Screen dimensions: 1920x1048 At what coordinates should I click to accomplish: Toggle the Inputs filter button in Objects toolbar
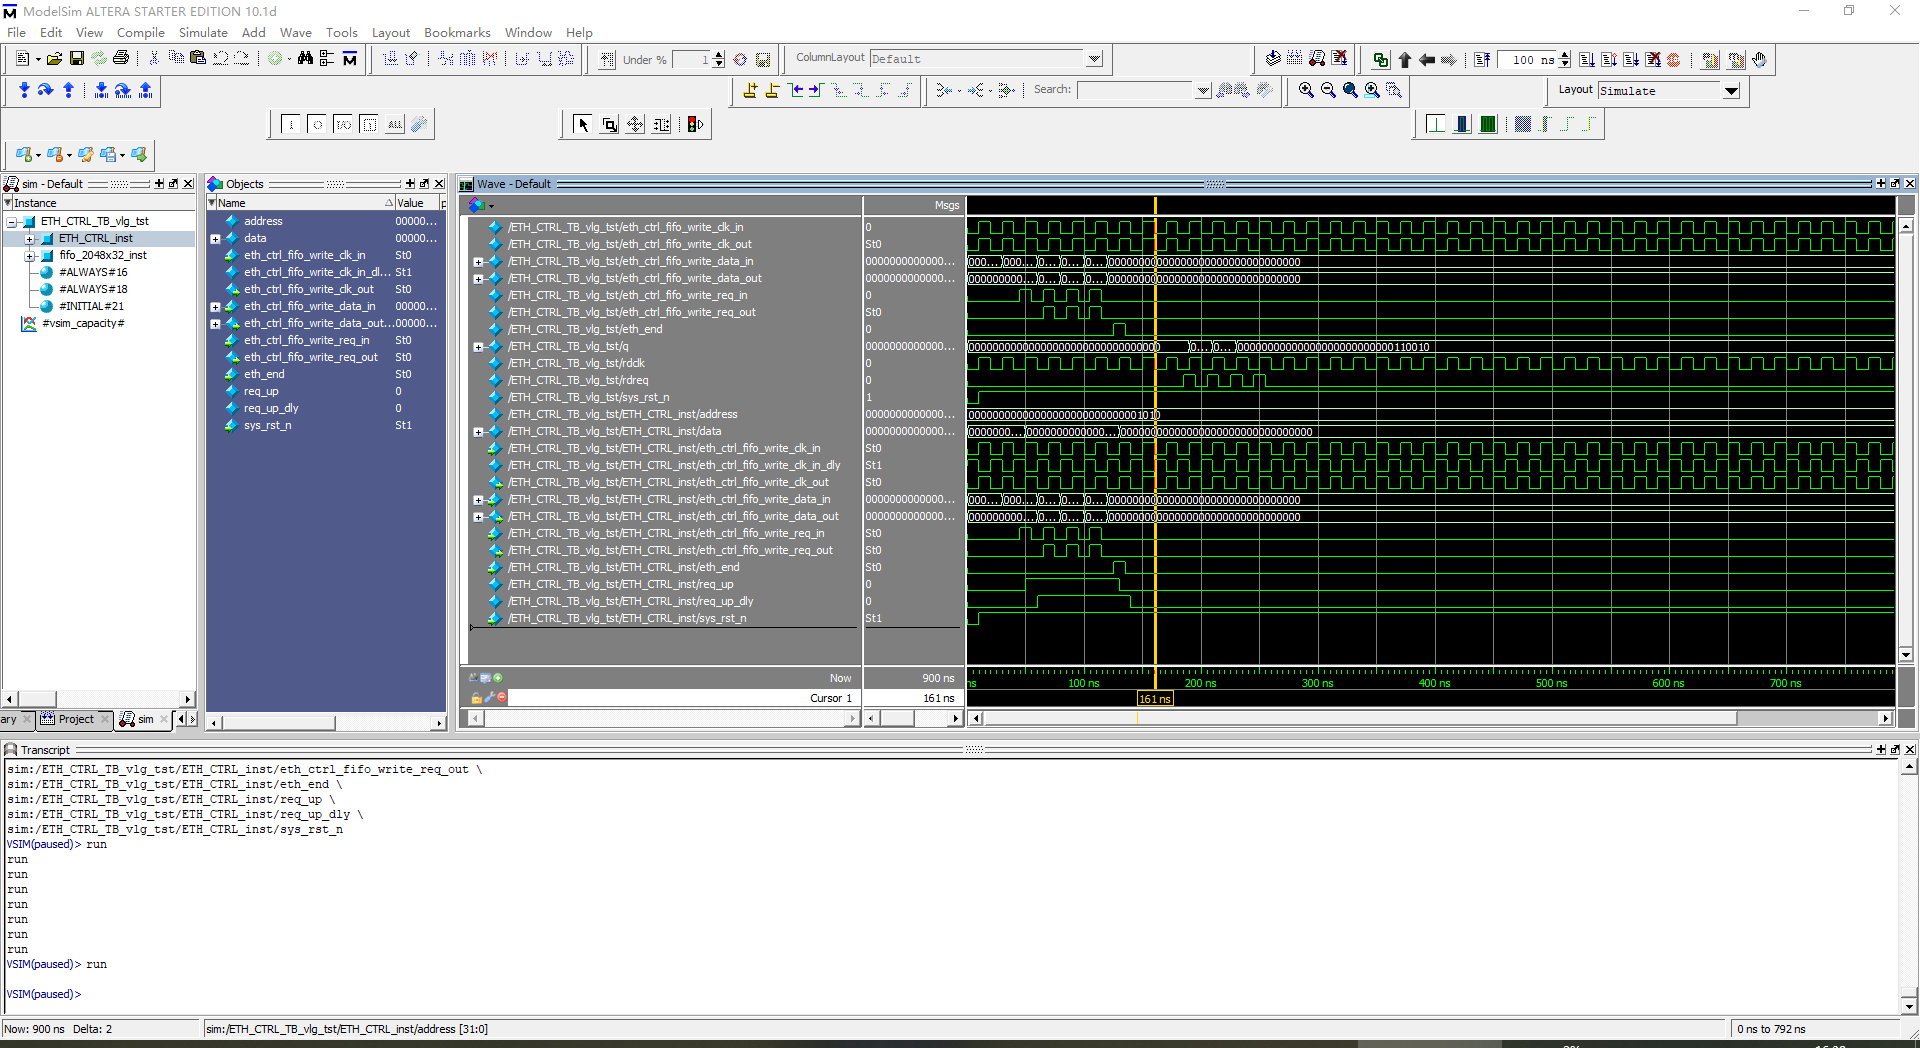coord(291,125)
